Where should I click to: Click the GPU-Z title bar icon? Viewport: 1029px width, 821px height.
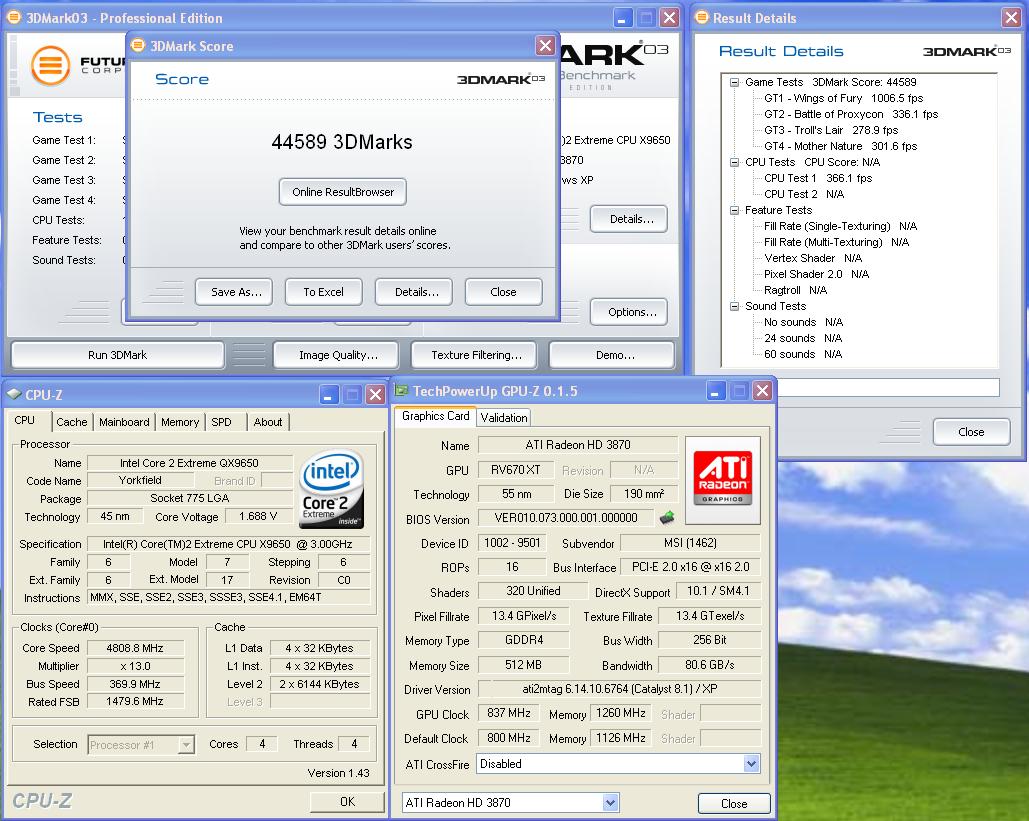[x=401, y=390]
